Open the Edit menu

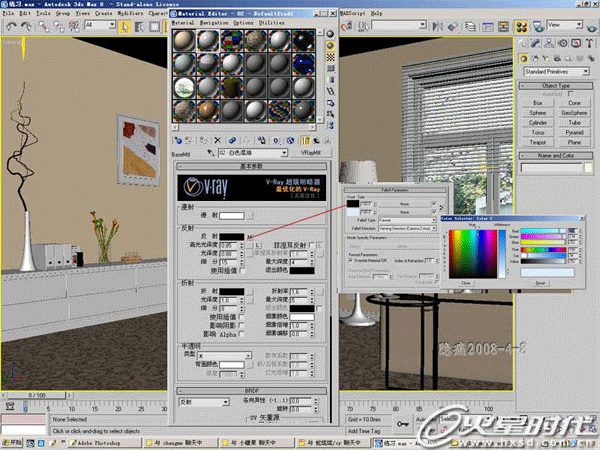[25, 13]
